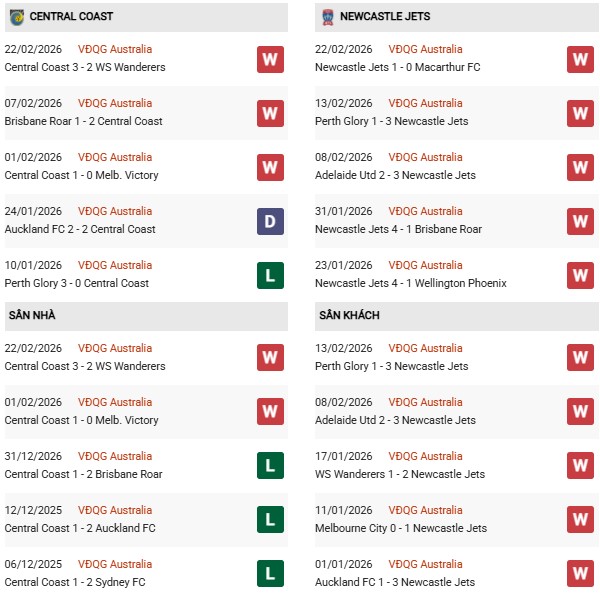Click the Central Coast team logo
Screen dimensions: 600x595
coord(17,17)
